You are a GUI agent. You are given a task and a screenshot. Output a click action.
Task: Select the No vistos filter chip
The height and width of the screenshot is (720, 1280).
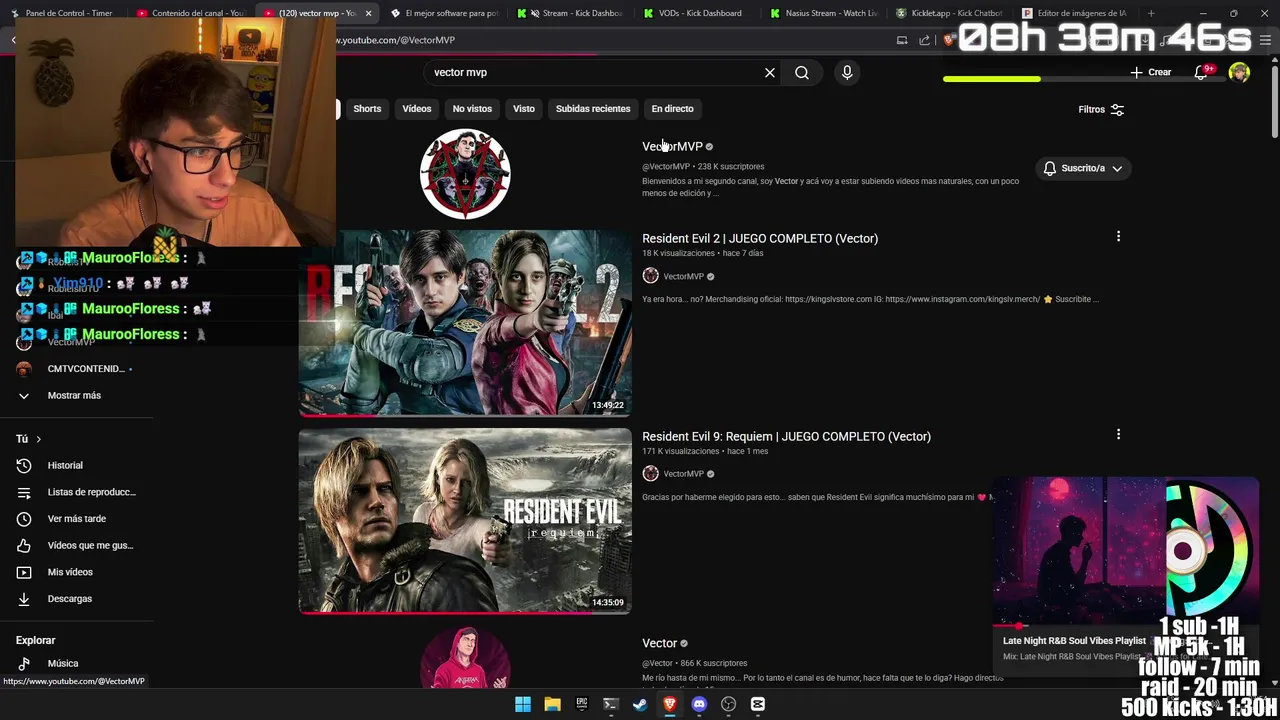pos(472,109)
